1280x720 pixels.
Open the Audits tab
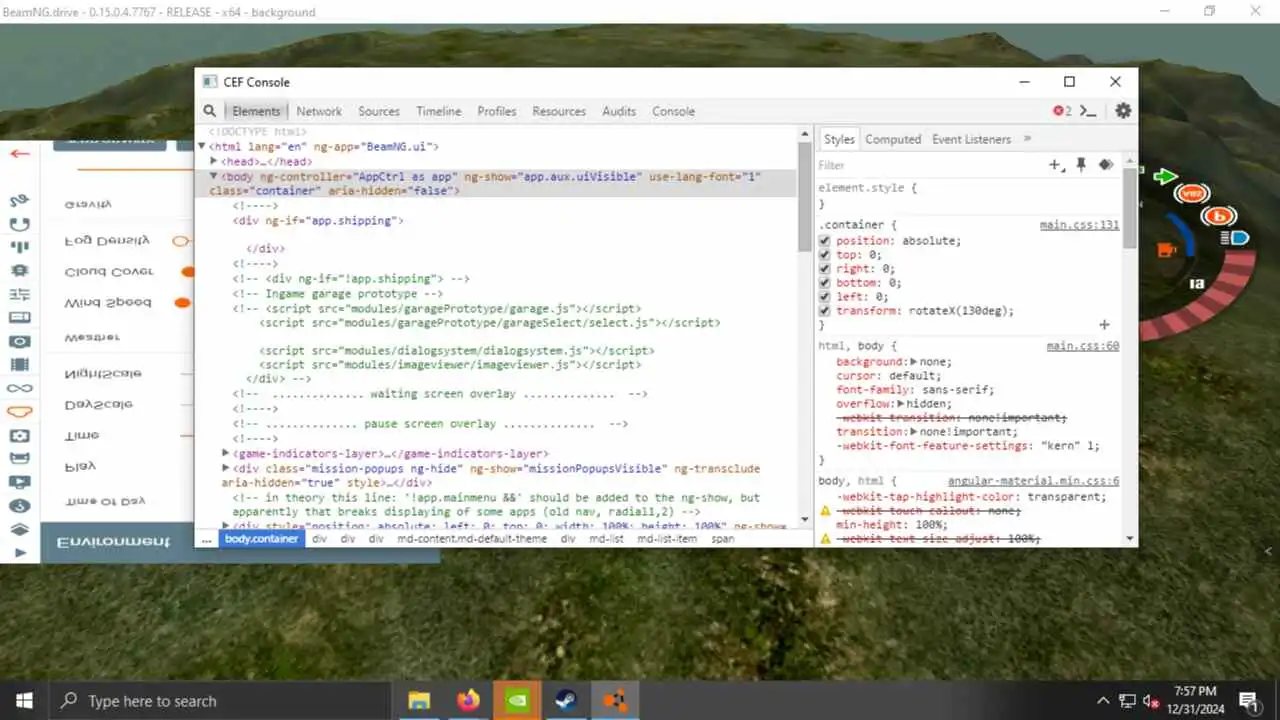[619, 111]
